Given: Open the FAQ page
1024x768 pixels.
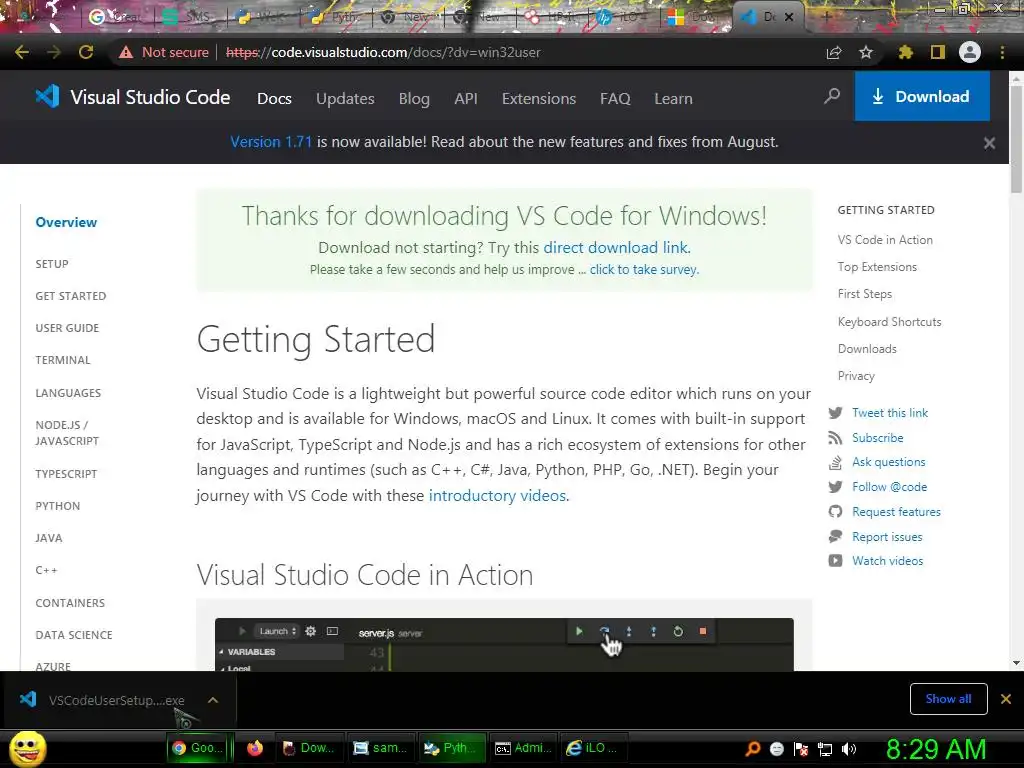Looking at the screenshot, I should click(615, 99).
